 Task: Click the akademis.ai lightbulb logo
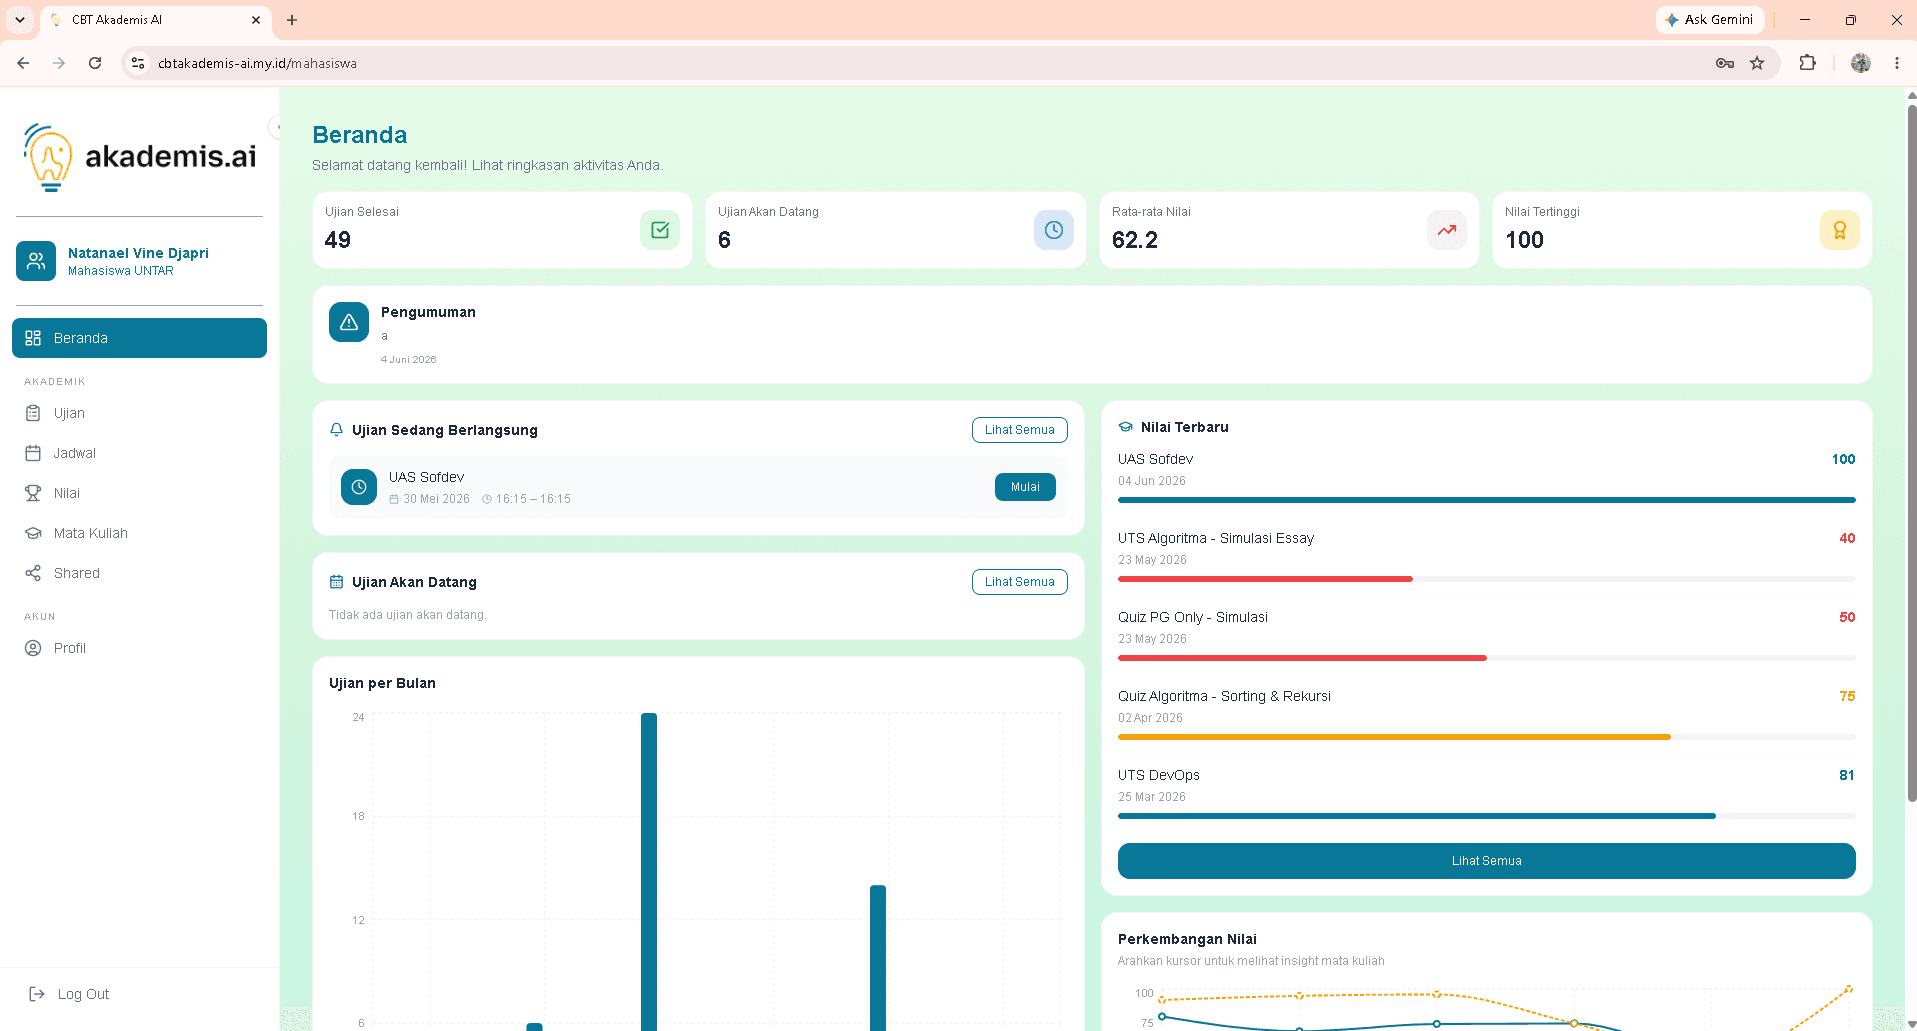48,157
